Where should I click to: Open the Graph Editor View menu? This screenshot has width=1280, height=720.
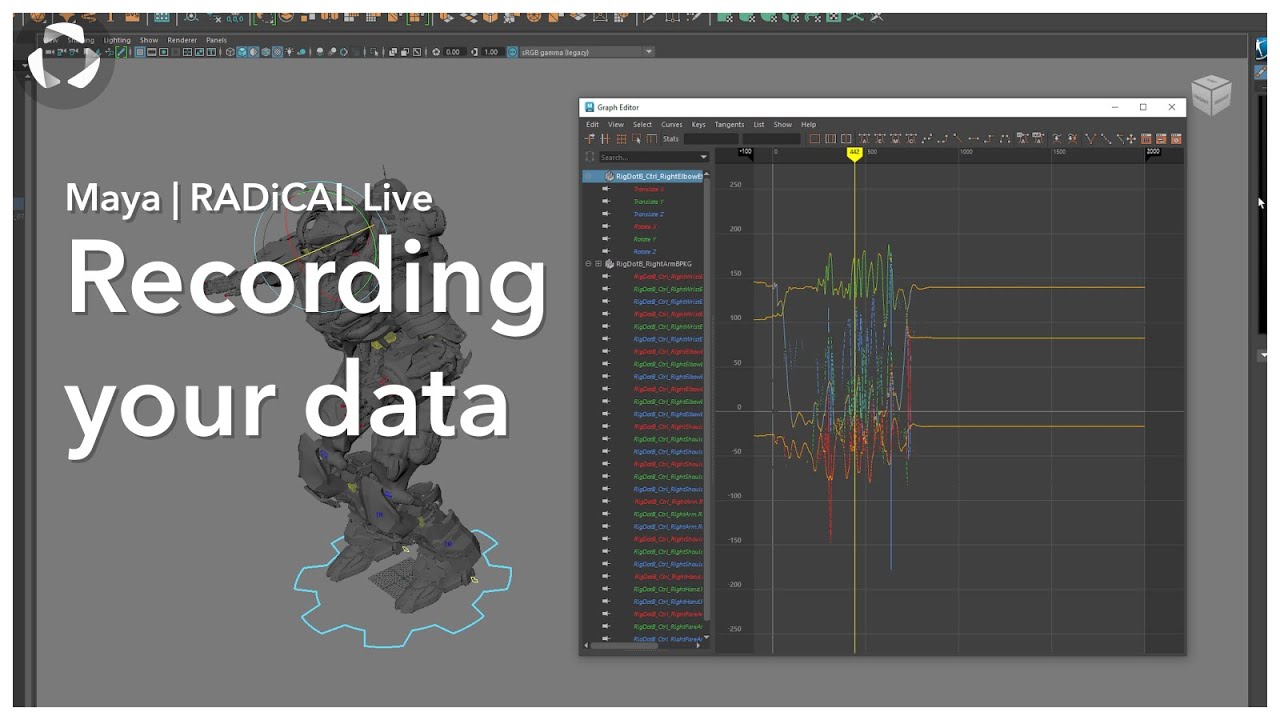[x=616, y=125]
